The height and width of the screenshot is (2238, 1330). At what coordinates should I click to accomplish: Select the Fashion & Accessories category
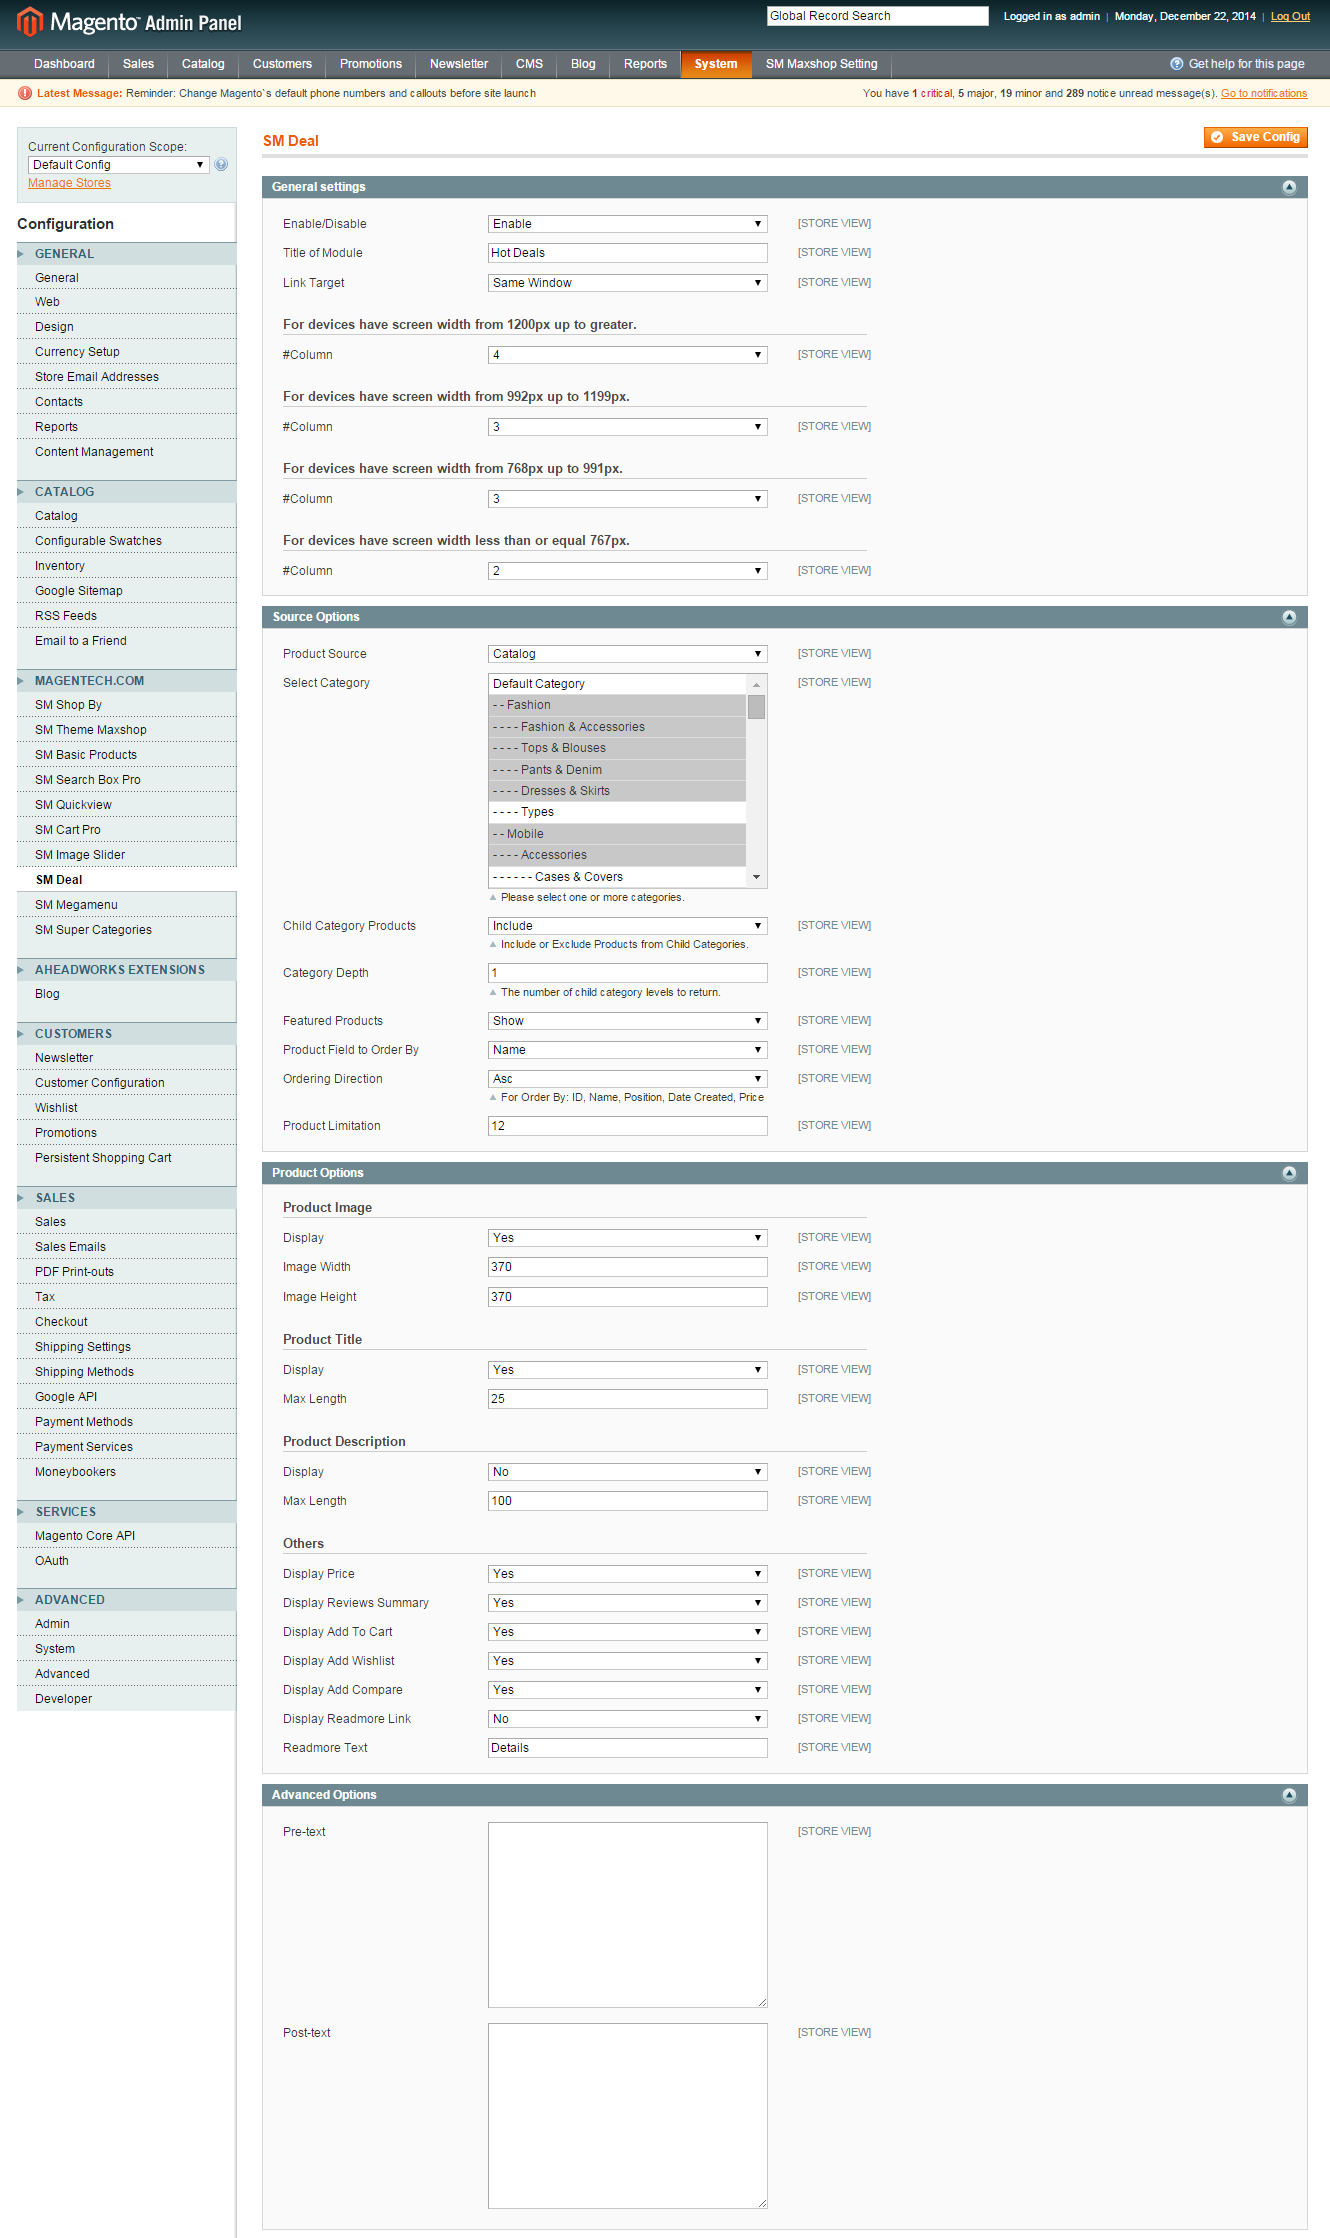(x=618, y=727)
